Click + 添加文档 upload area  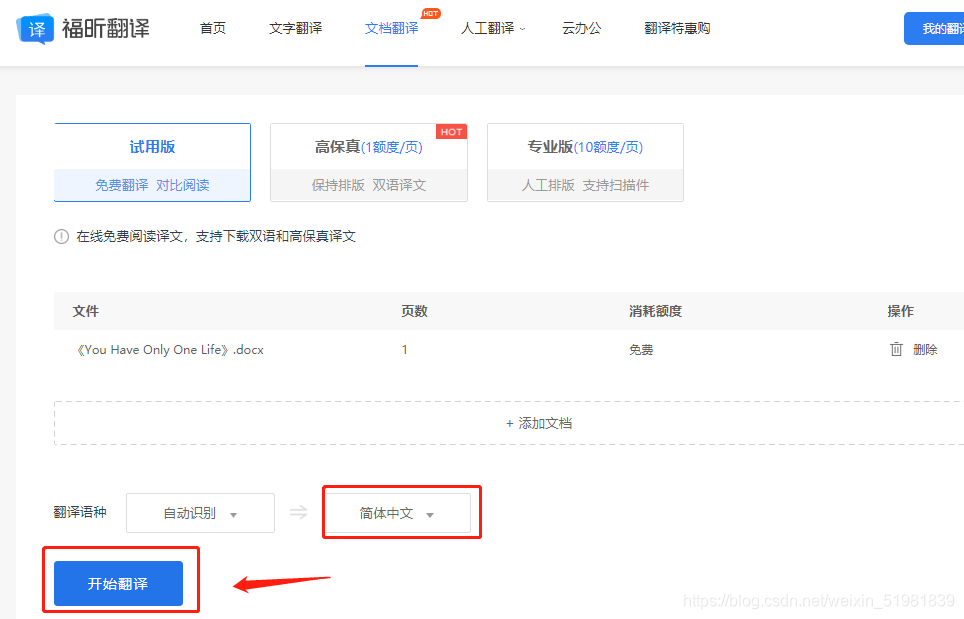[x=509, y=423]
